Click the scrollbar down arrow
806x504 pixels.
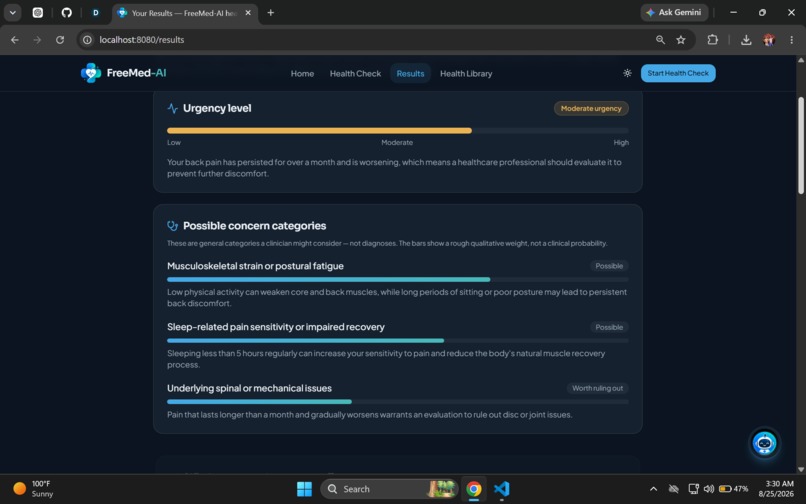800,469
